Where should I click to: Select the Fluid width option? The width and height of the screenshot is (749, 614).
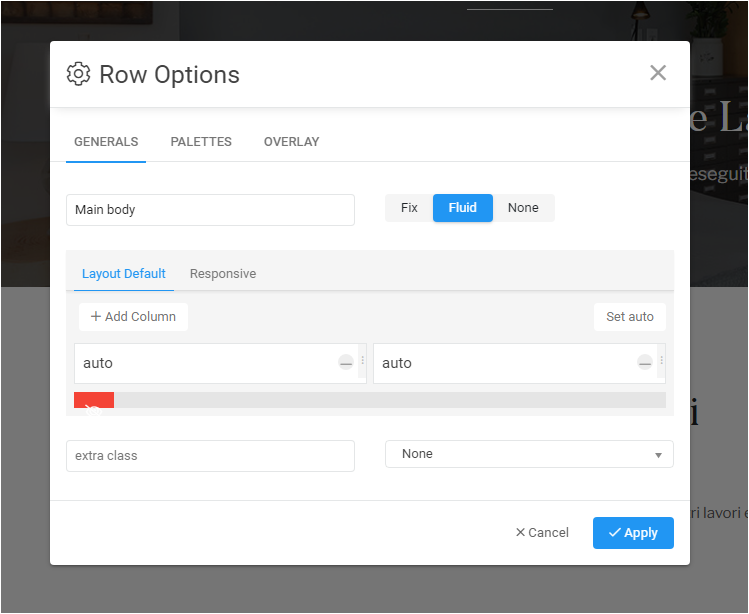click(x=463, y=208)
